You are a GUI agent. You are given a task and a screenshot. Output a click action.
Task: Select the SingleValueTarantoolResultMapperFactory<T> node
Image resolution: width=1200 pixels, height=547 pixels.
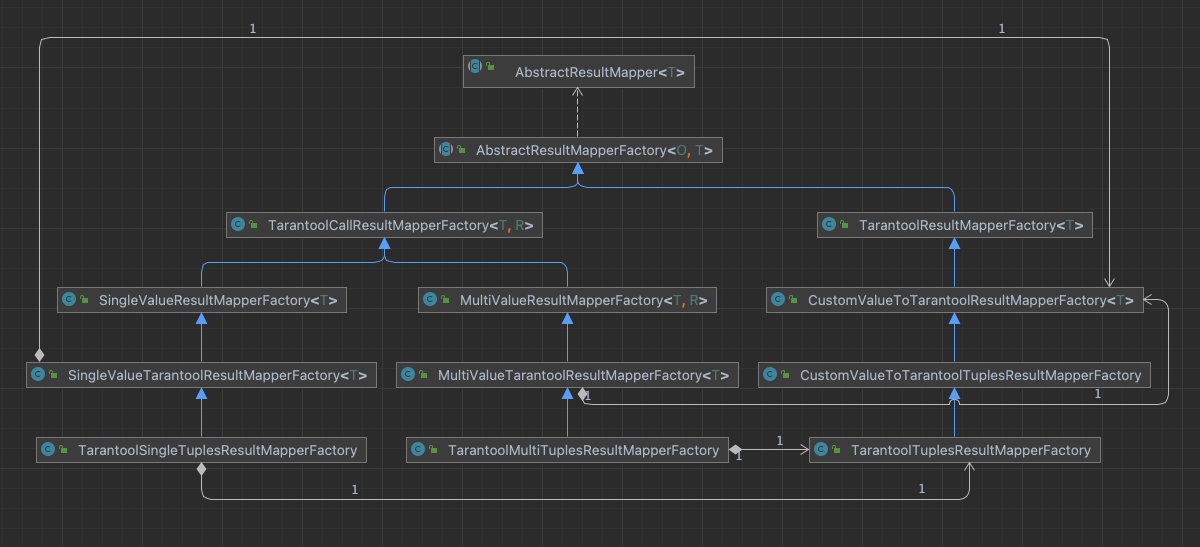202,375
